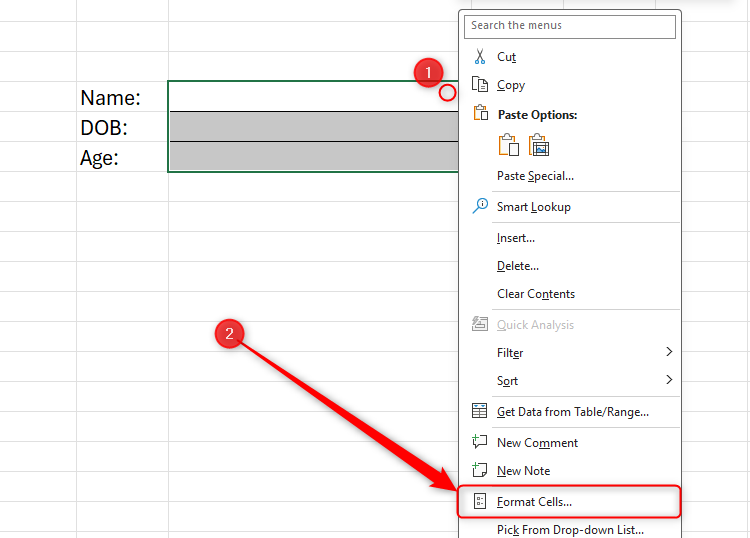Expand the Filter submenu arrow
Viewport: 750px width, 538px height.
pos(669,352)
